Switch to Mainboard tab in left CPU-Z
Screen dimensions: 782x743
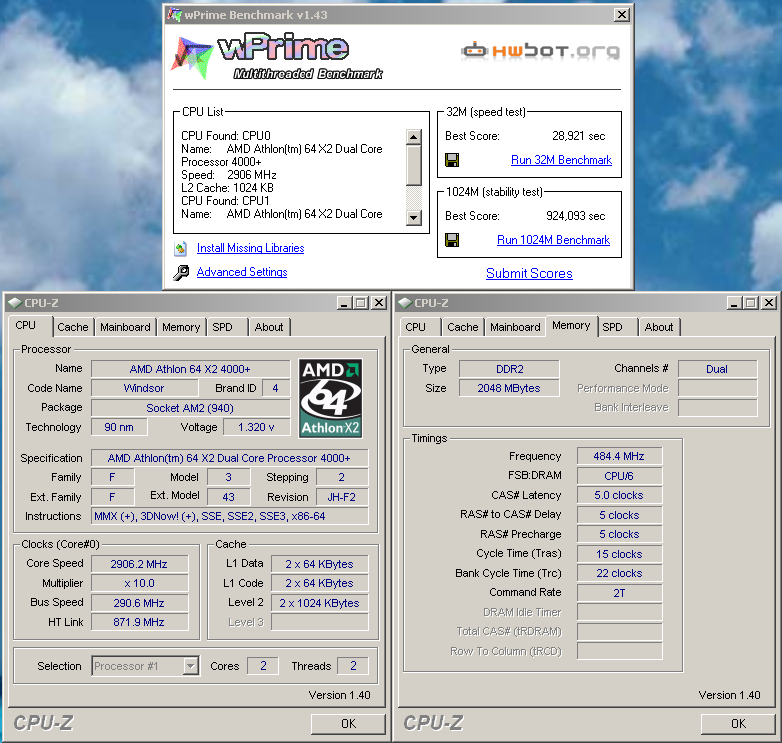click(125, 327)
